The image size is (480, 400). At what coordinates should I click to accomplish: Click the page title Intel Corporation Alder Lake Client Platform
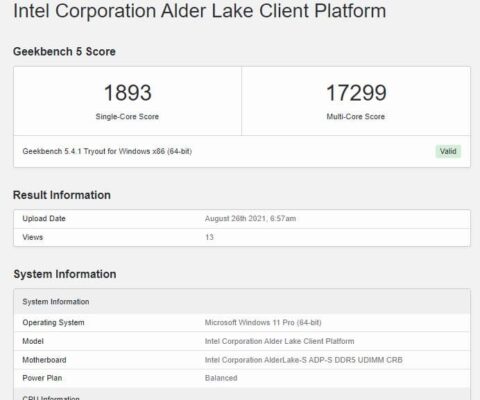(x=200, y=11)
